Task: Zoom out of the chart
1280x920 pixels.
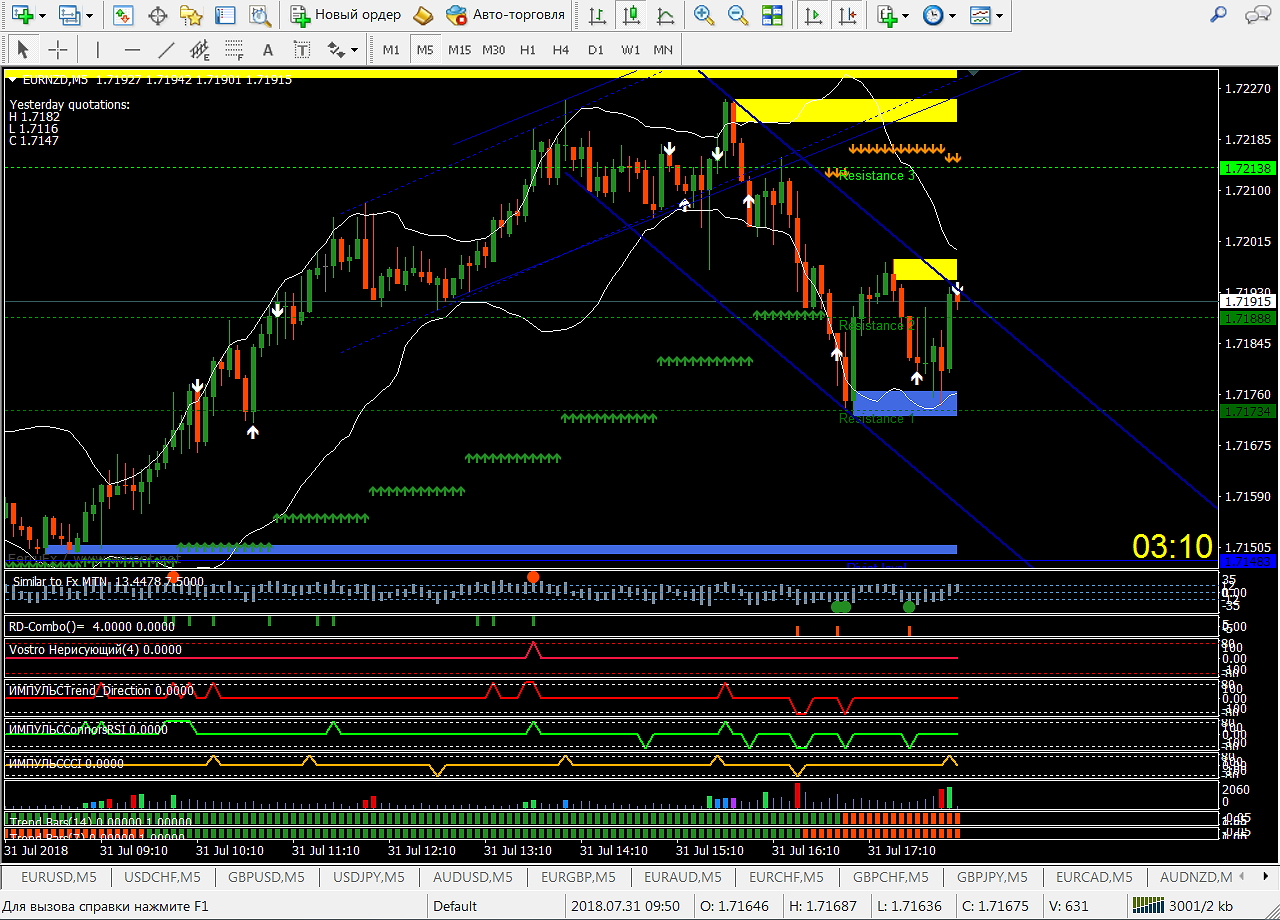Action: (738, 15)
